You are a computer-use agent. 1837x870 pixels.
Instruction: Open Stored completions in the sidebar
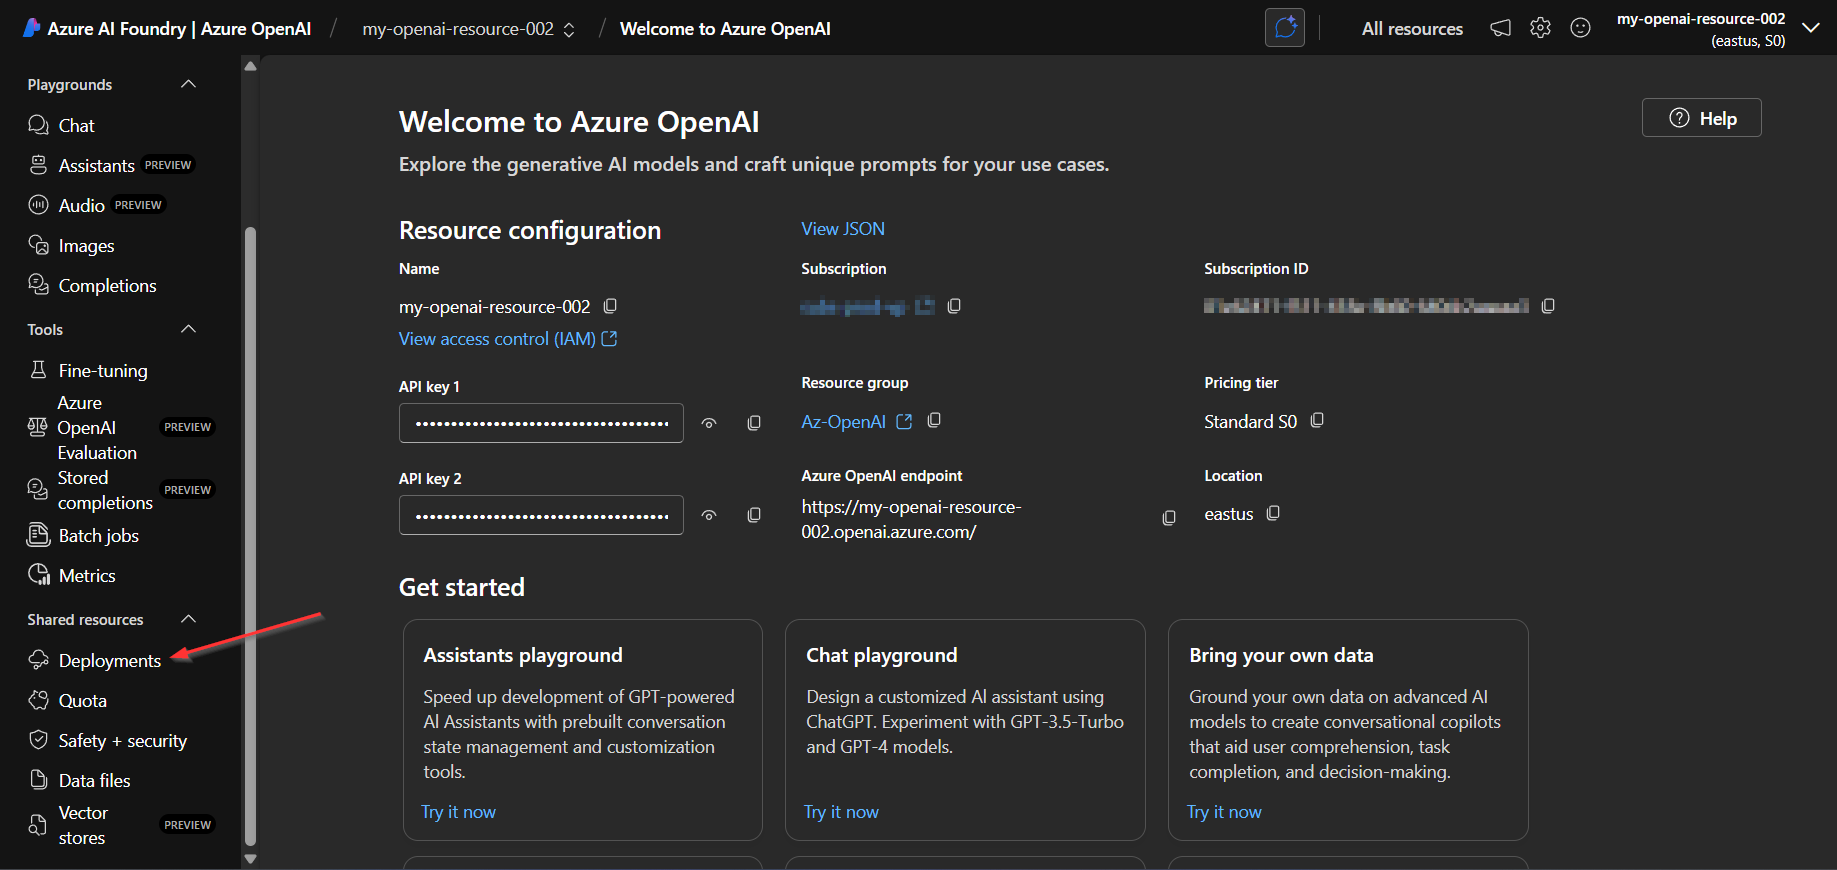[x=105, y=490]
